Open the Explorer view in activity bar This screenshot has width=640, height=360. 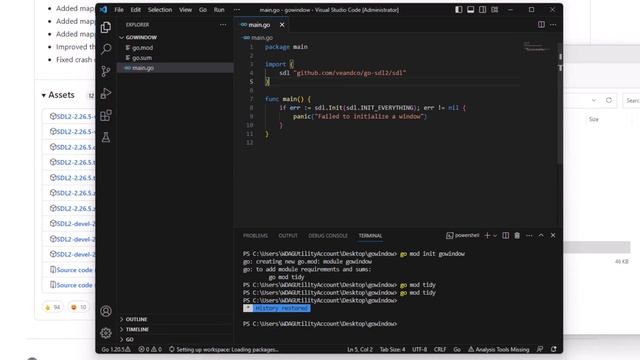coord(106,27)
